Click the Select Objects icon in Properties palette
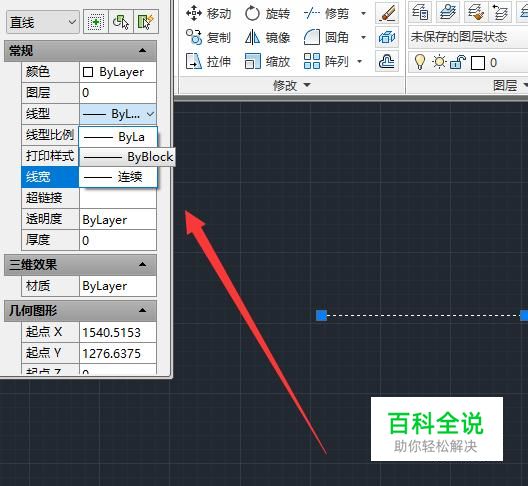This screenshot has width=528, height=486. 96,22
